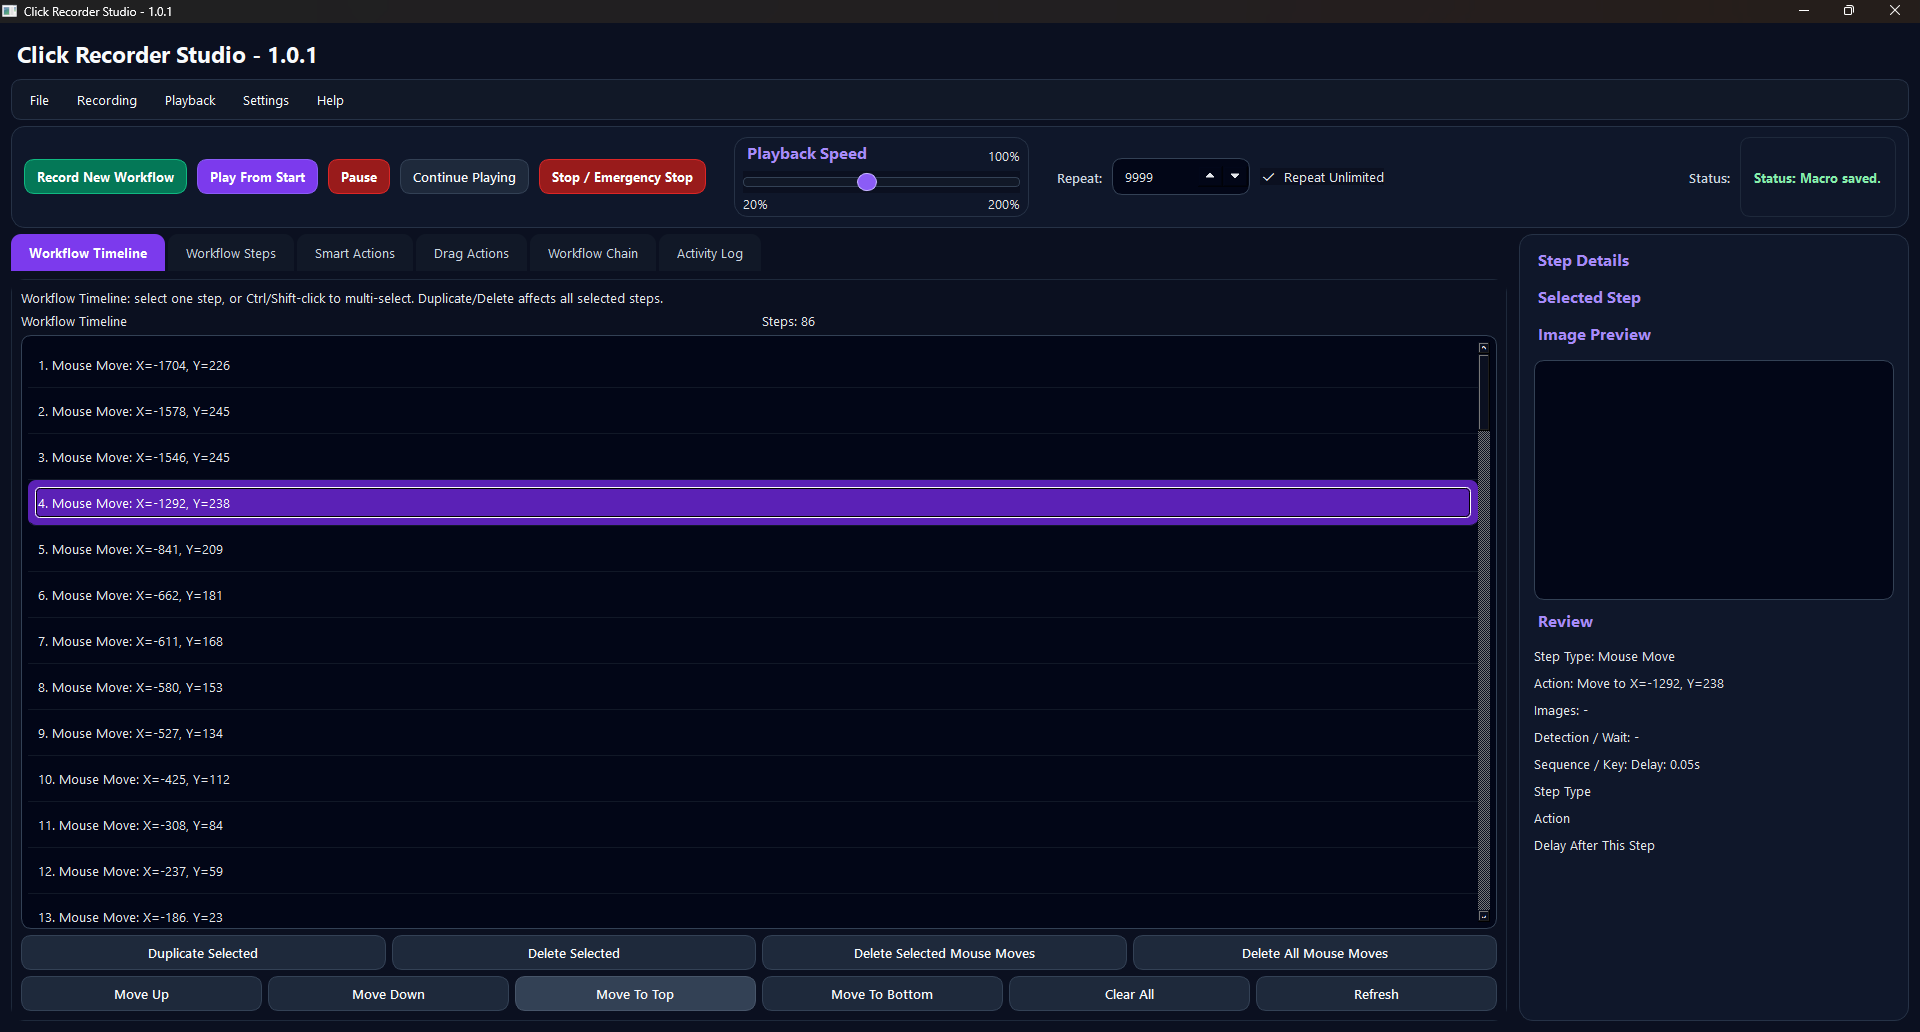This screenshot has width=1920, height=1032.
Task: Click the Refresh button
Action: pyautogui.click(x=1376, y=994)
